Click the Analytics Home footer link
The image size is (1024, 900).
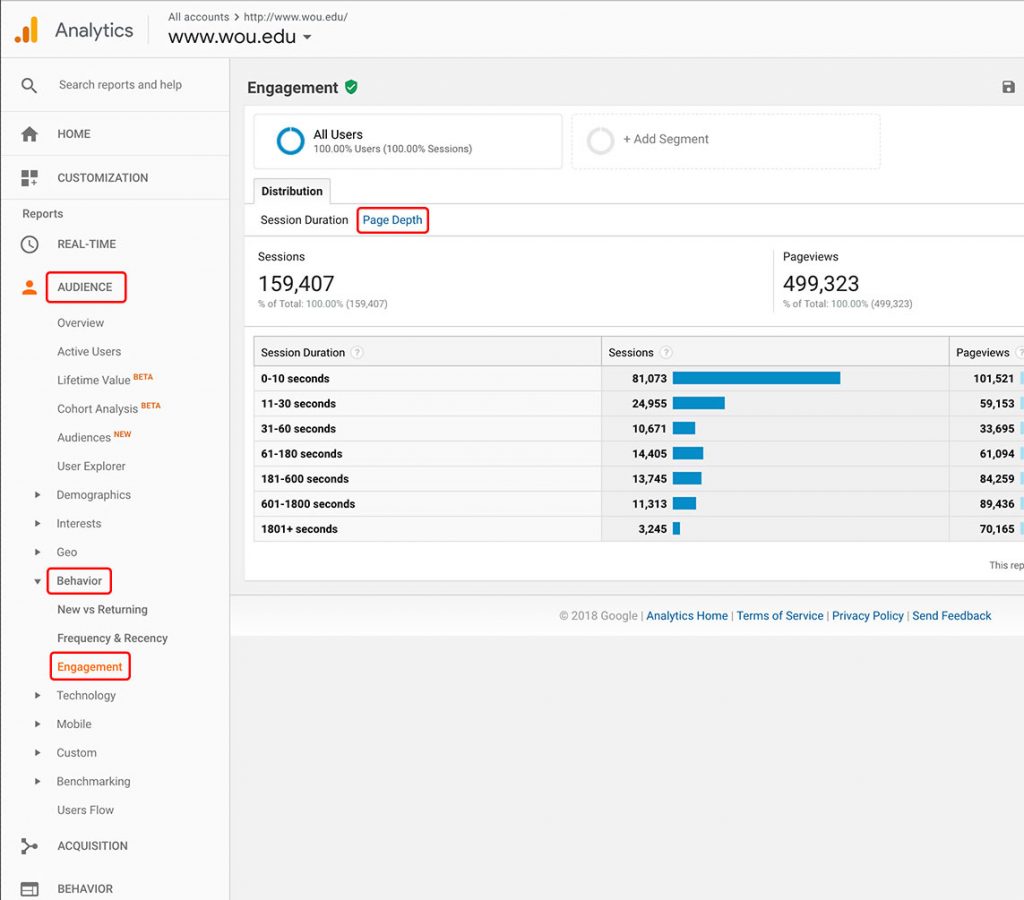coord(687,616)
